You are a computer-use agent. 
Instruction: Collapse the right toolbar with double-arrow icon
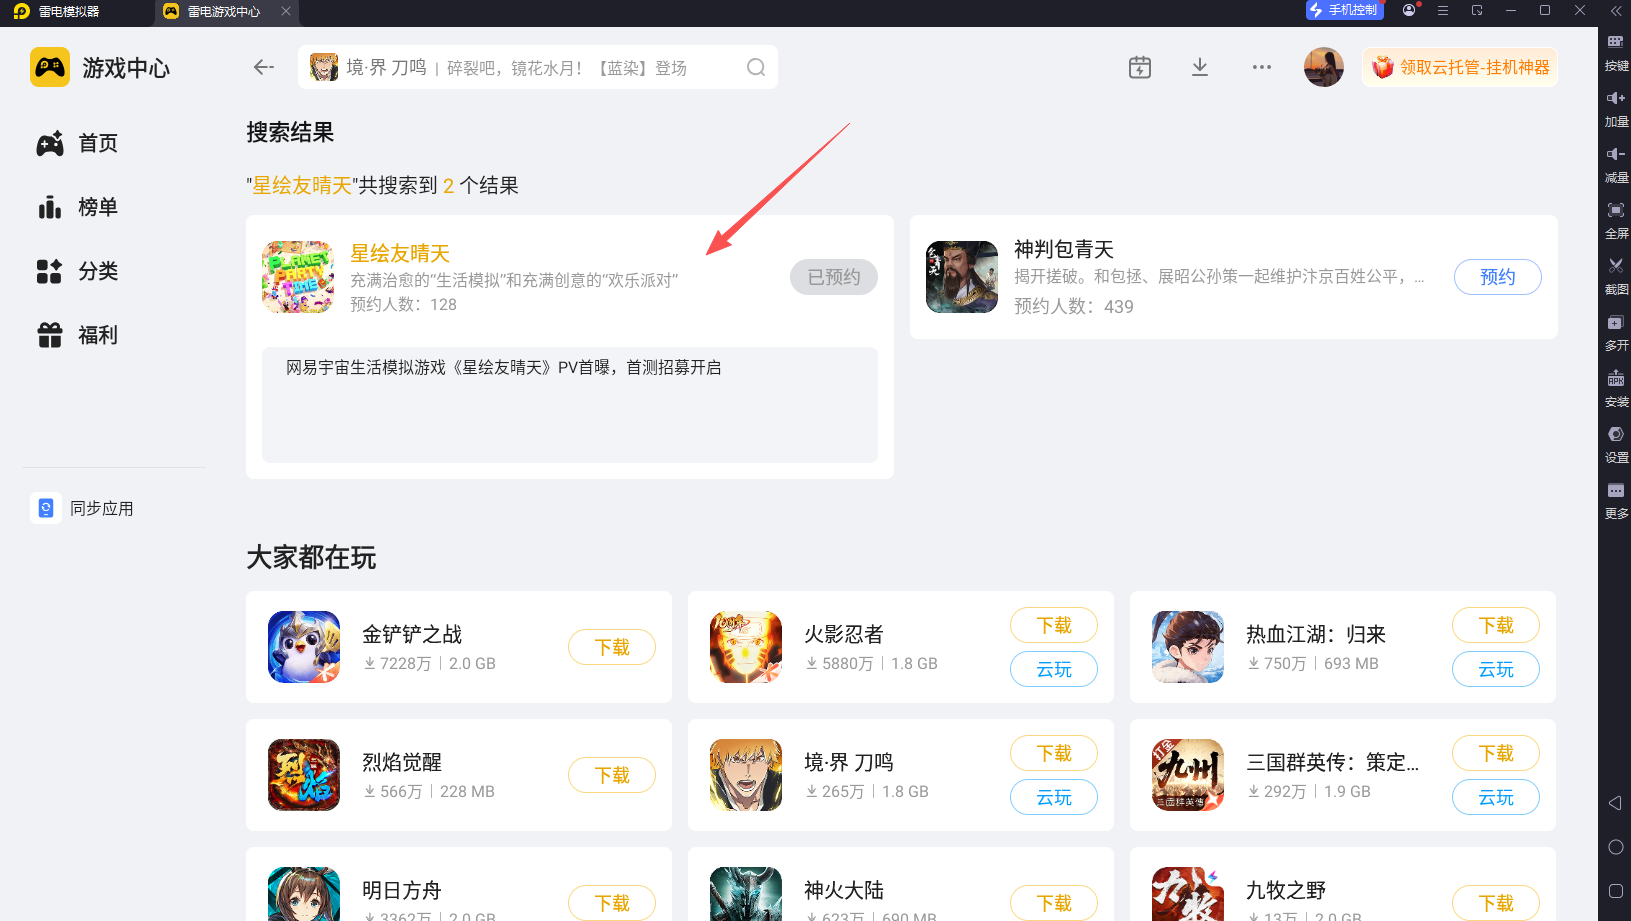1616,11
